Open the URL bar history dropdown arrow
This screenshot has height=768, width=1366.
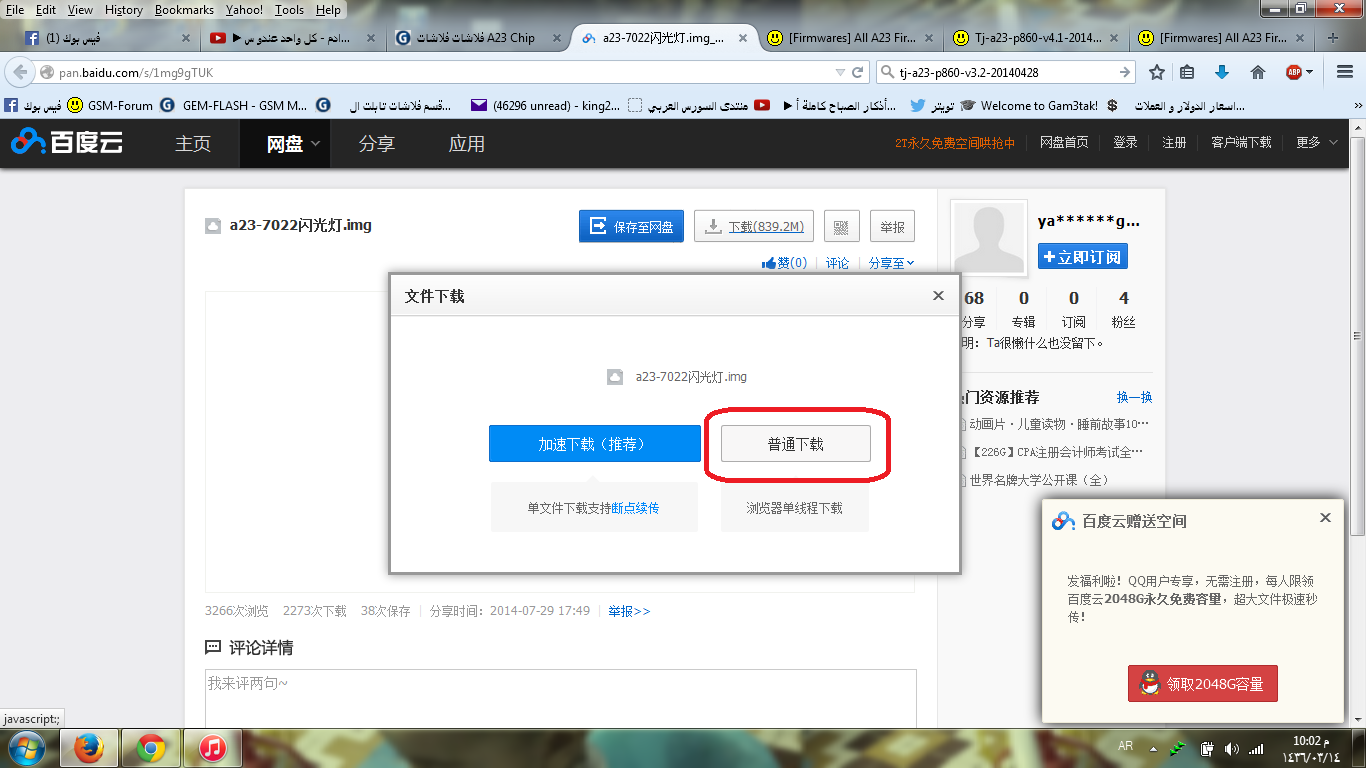[840, 73]
